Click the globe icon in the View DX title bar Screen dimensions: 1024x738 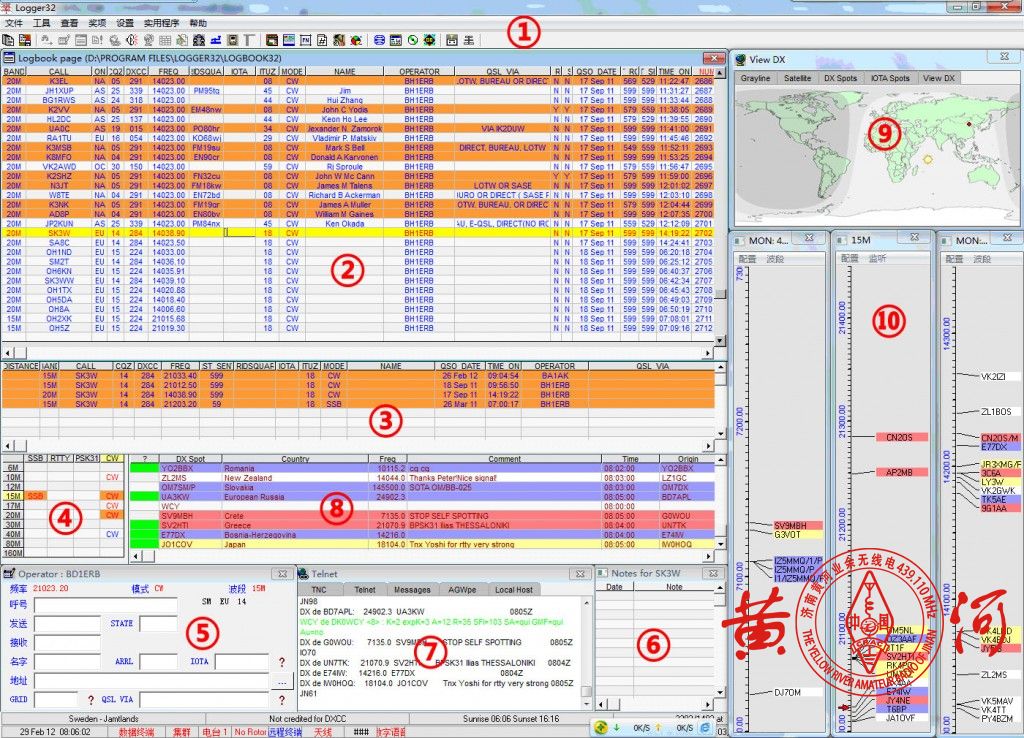pos(742,58)
